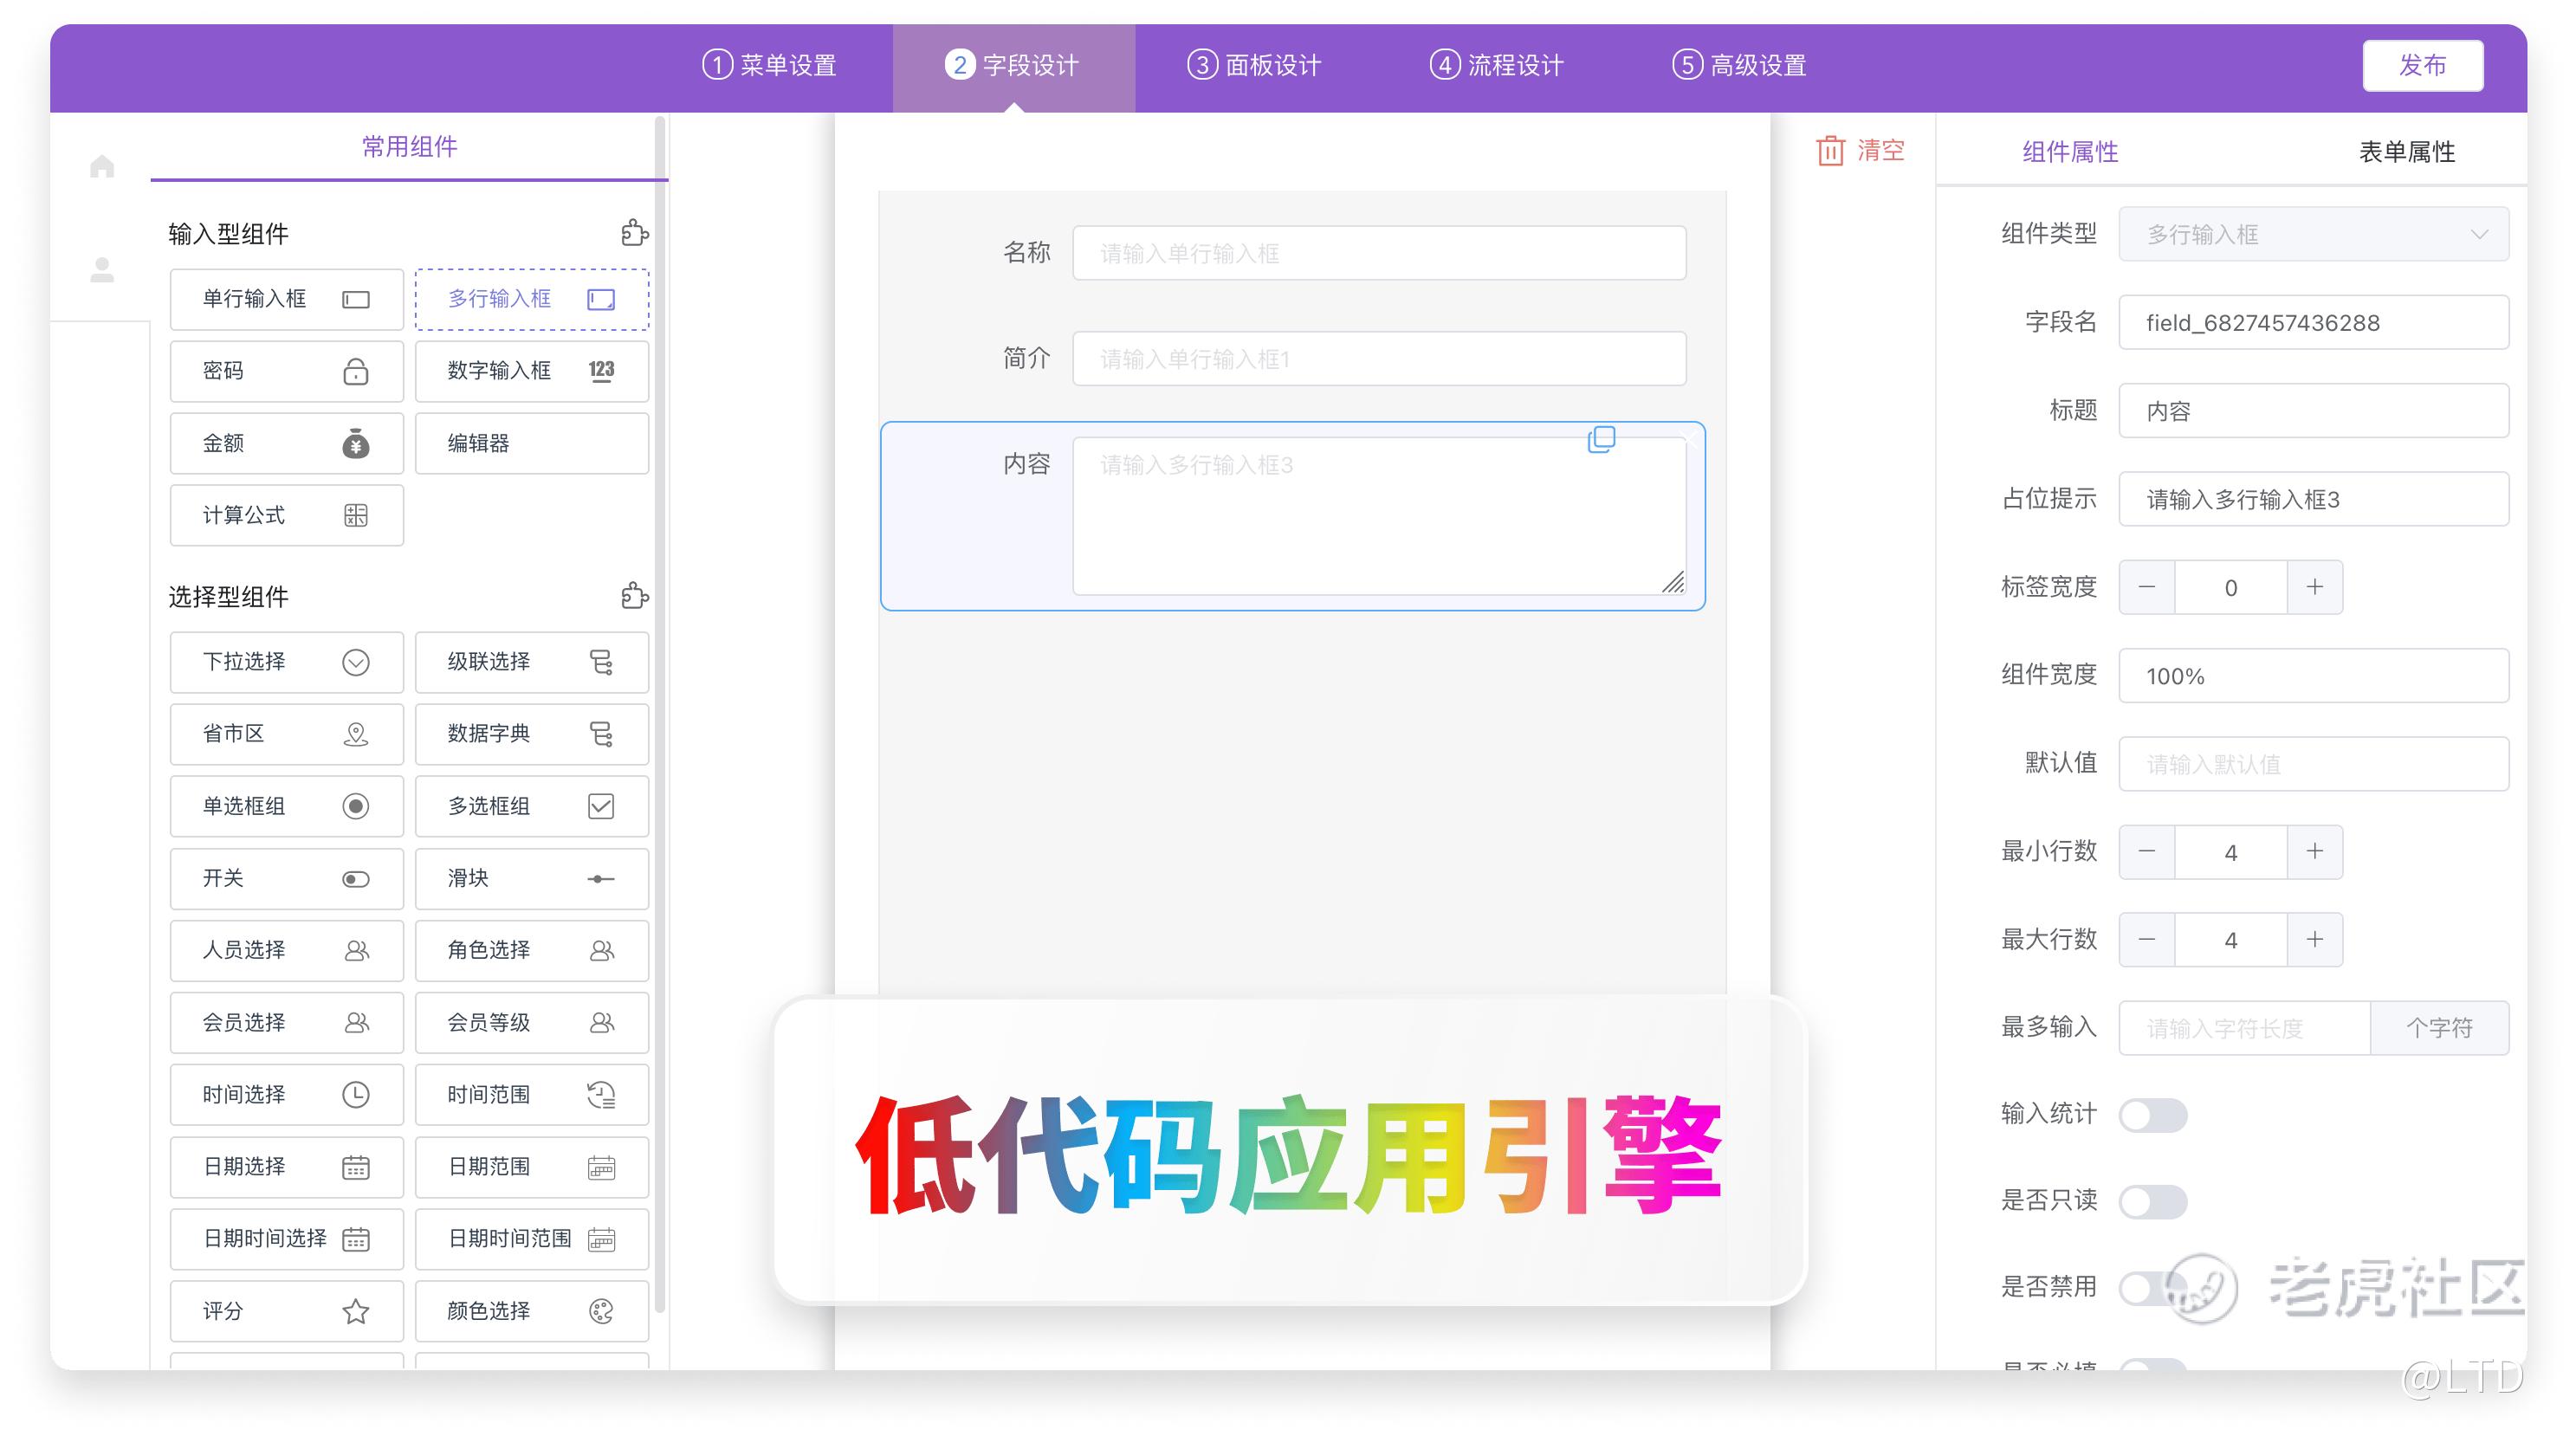Toggle the 是否只读 switch

2152,1201
